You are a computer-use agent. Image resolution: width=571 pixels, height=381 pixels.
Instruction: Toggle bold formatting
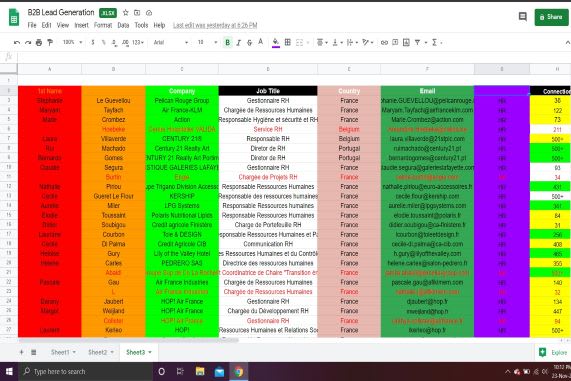[228, 43]
